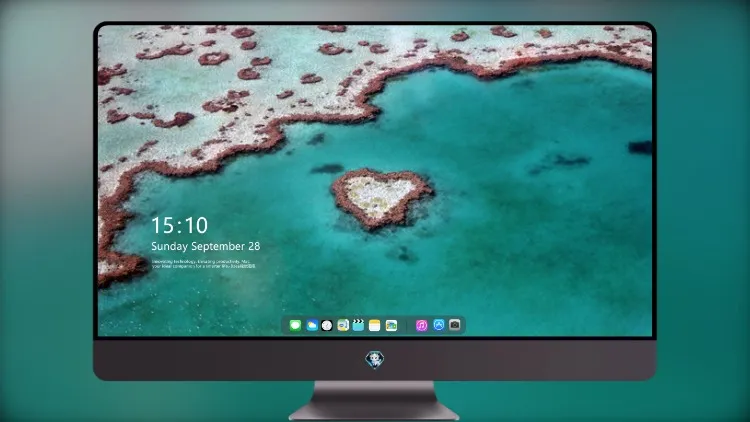This screenshot has height=422, width=750.
Task: Click the logo on the monitor chin
Action: (375, 359)
